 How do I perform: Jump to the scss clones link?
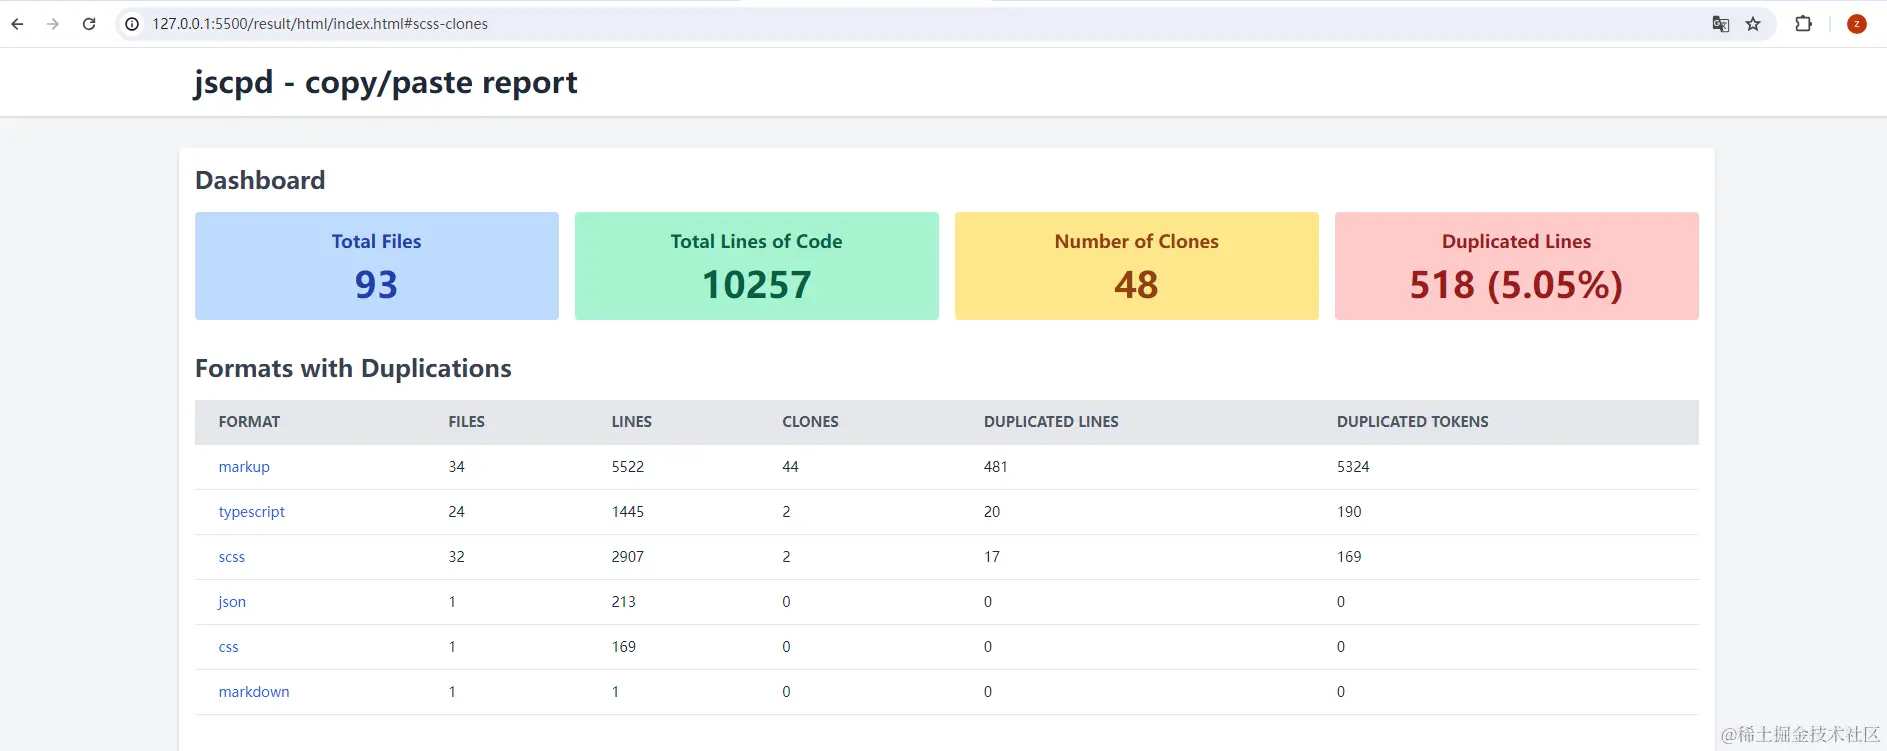232,557
